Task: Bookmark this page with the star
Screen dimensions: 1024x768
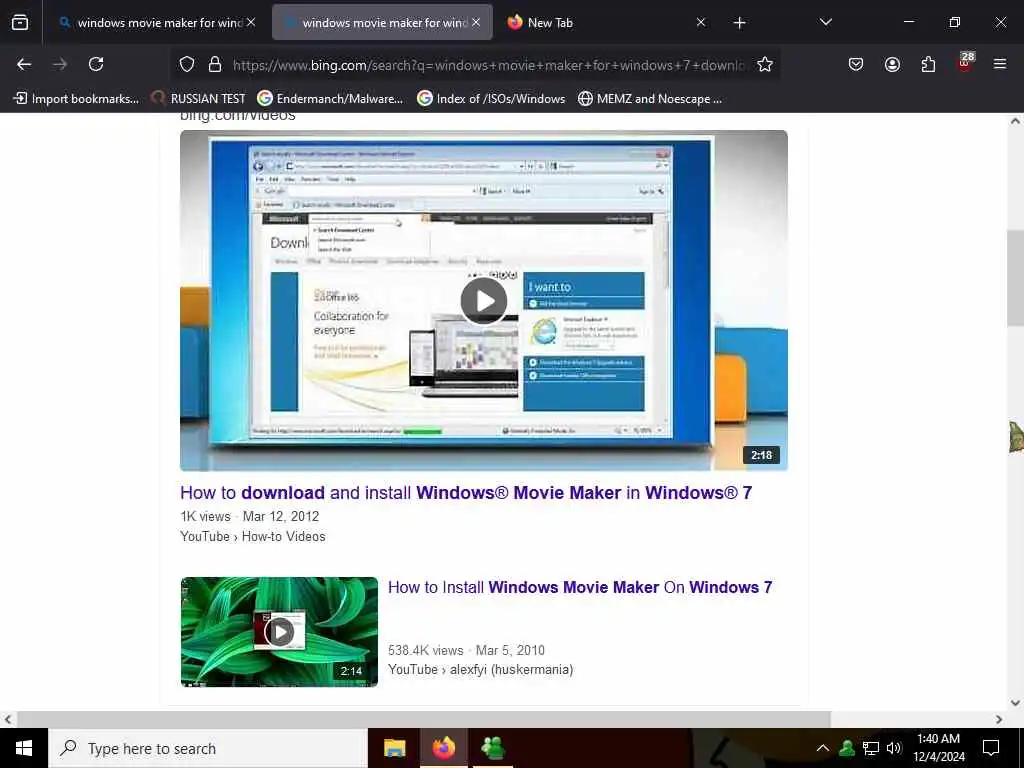Action: coord(765,64)
